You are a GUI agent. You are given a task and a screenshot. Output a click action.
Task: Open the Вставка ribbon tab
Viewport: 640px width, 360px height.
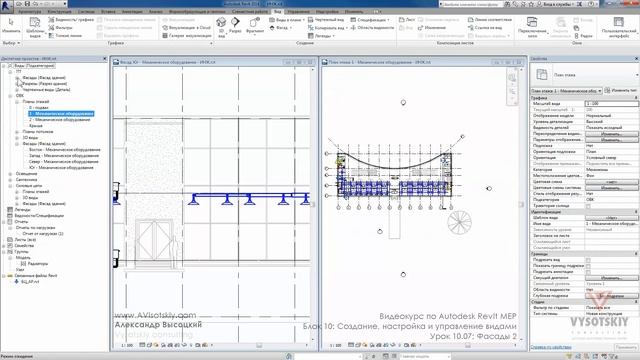click(x=108, y=12)
